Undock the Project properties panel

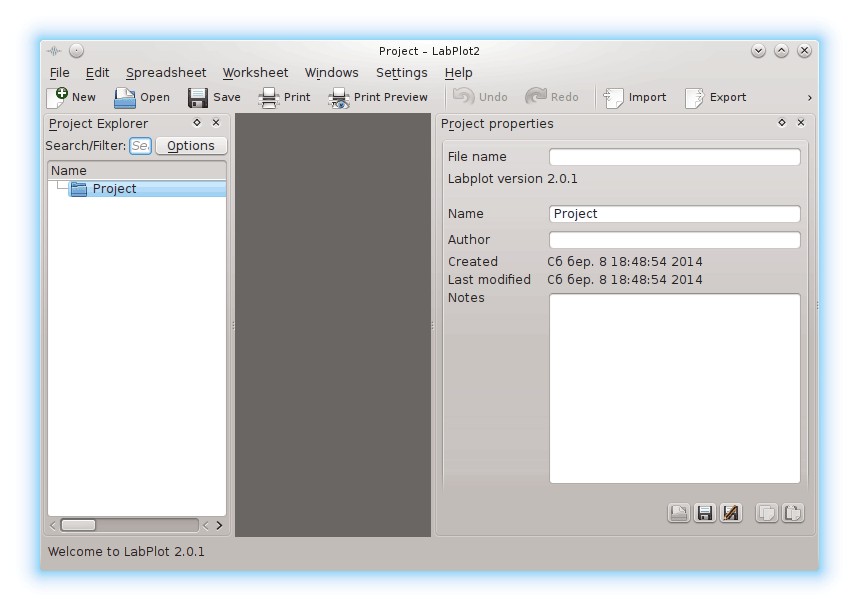click(782, 123)
